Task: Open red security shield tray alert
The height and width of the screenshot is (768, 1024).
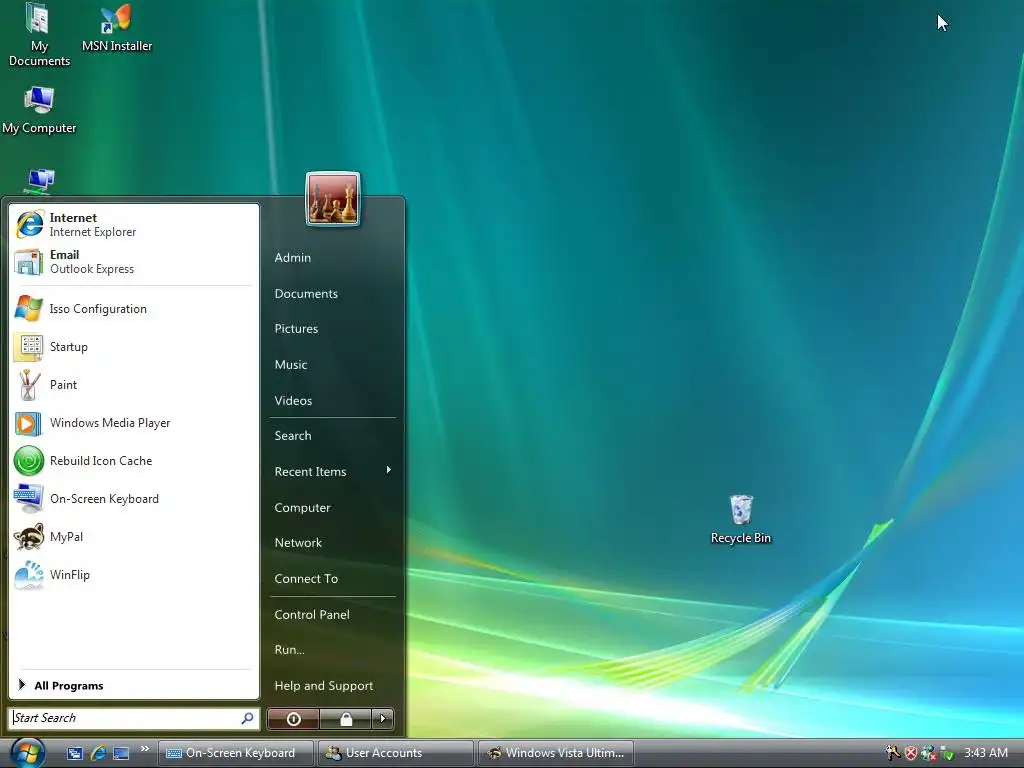Action: 911,753
